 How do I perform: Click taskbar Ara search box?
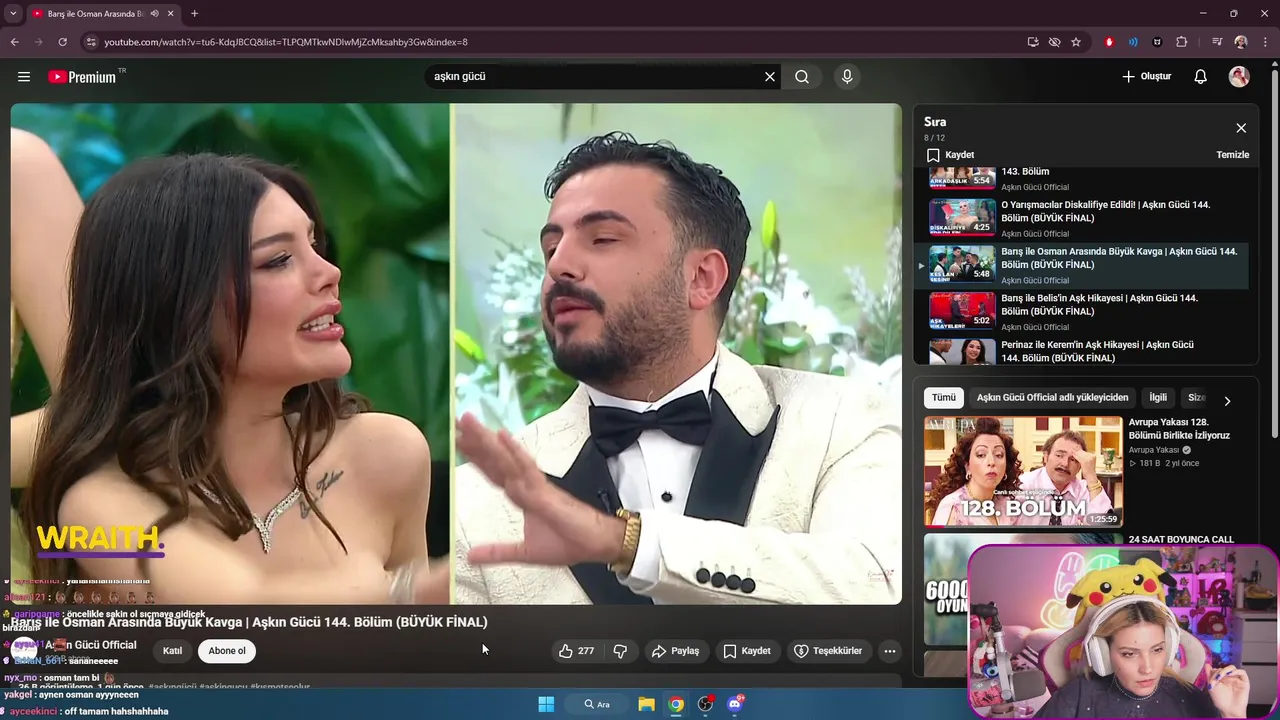click(x=597, y=704)
